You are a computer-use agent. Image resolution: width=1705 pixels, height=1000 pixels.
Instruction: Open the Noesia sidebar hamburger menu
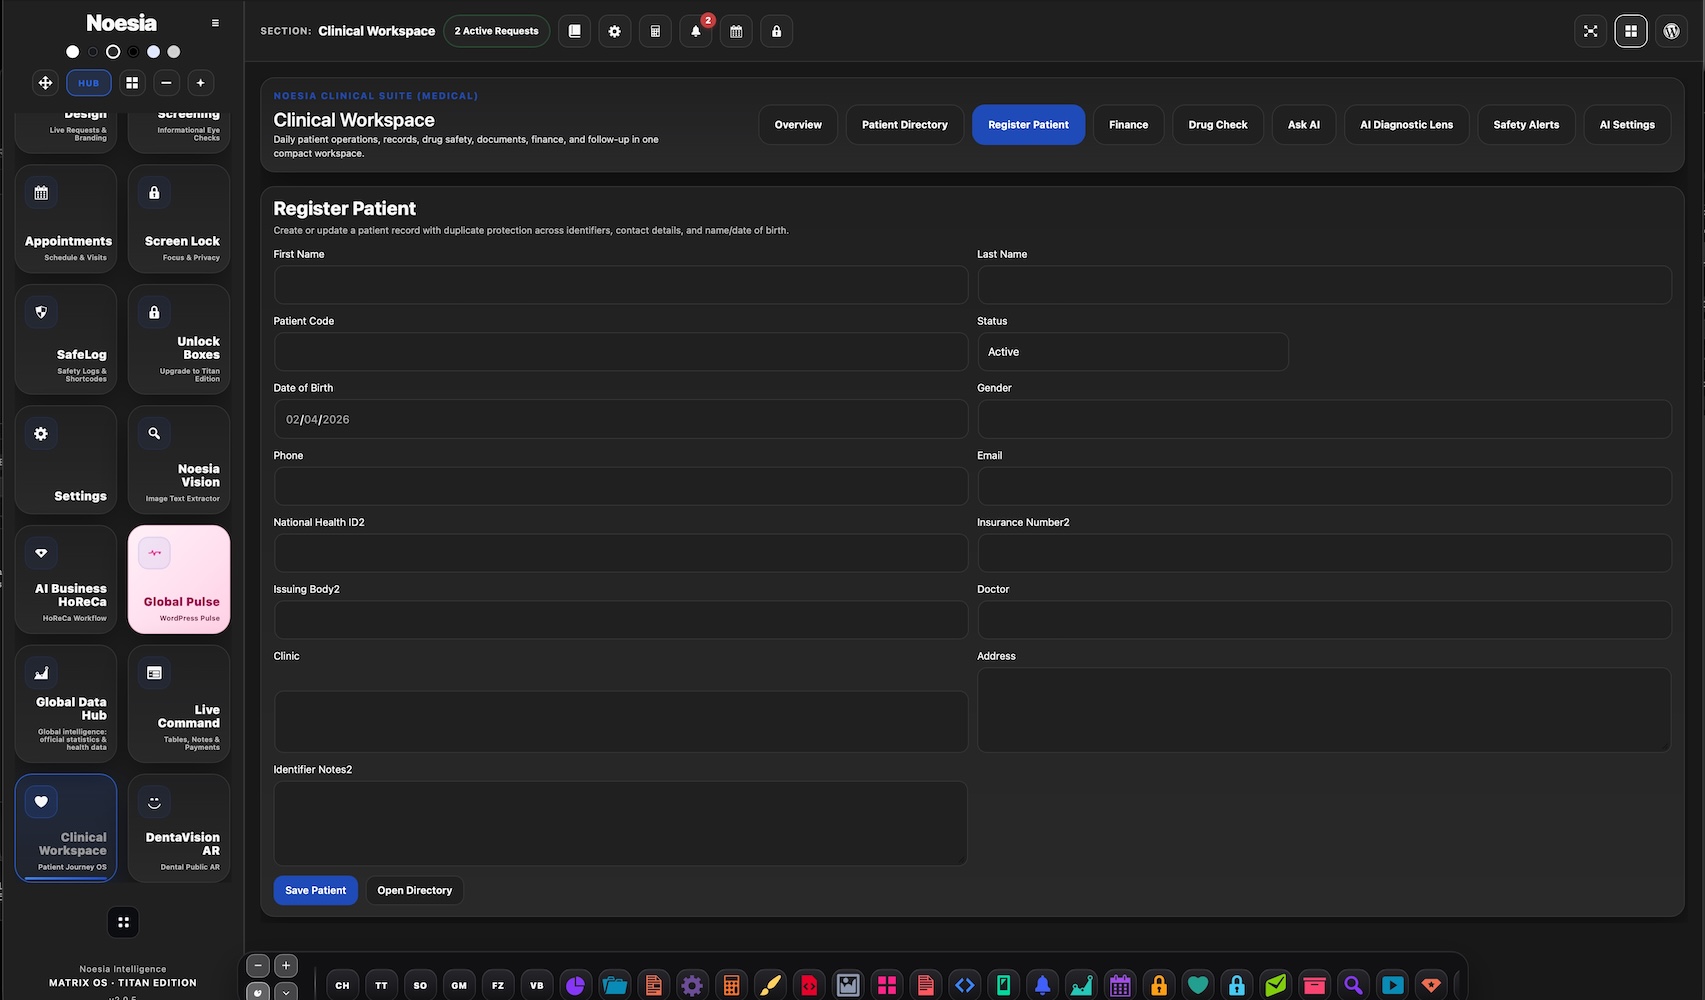pyautogui.click(x=215, y=23)
